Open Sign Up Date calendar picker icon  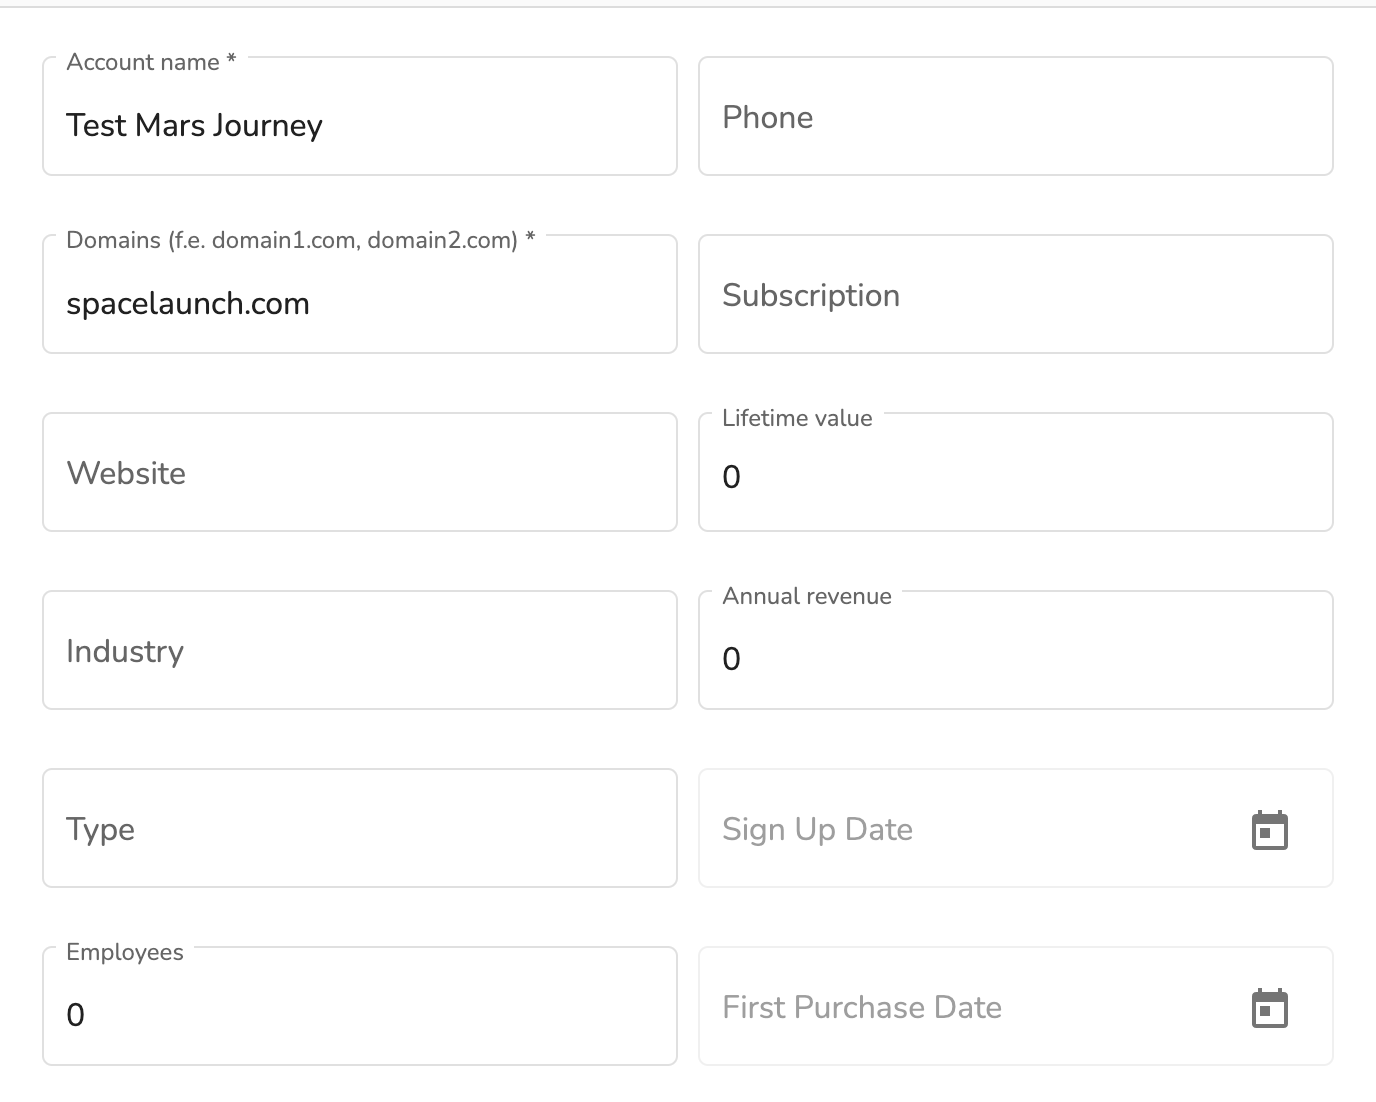[1269, 830]
